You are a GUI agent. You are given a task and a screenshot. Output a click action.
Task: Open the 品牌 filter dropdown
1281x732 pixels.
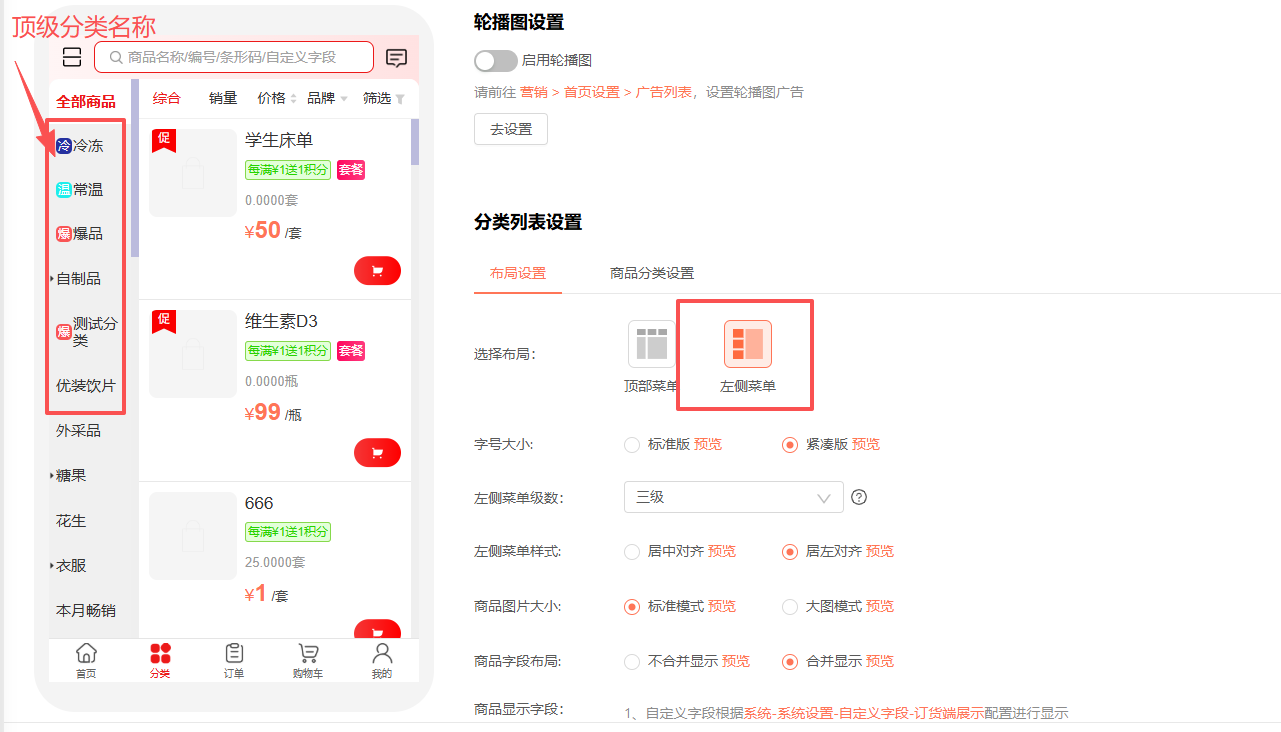[327, 98]
